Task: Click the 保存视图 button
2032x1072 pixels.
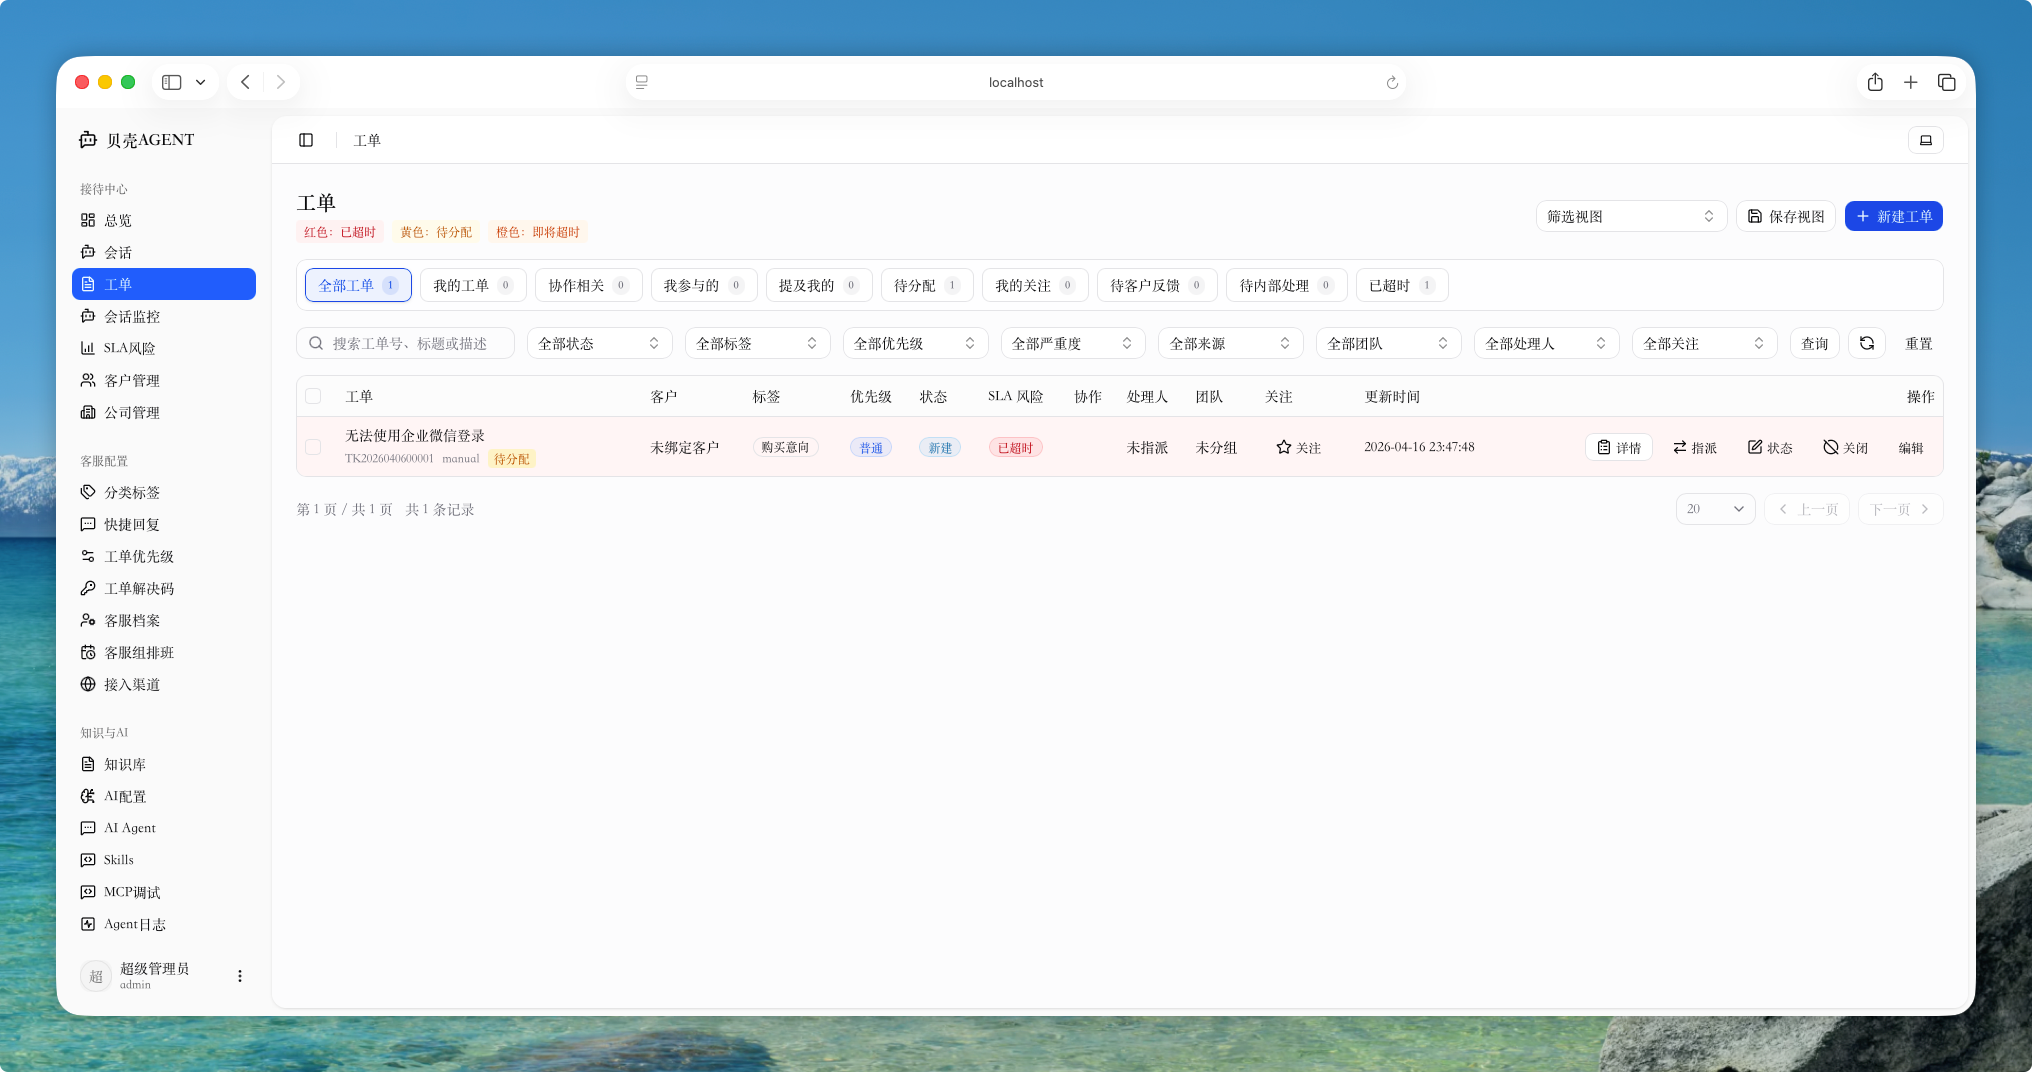Action: pos(1786,216)
